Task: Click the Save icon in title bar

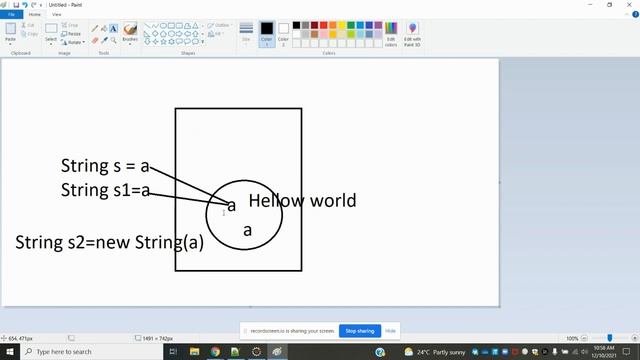Action: (16, 5)
